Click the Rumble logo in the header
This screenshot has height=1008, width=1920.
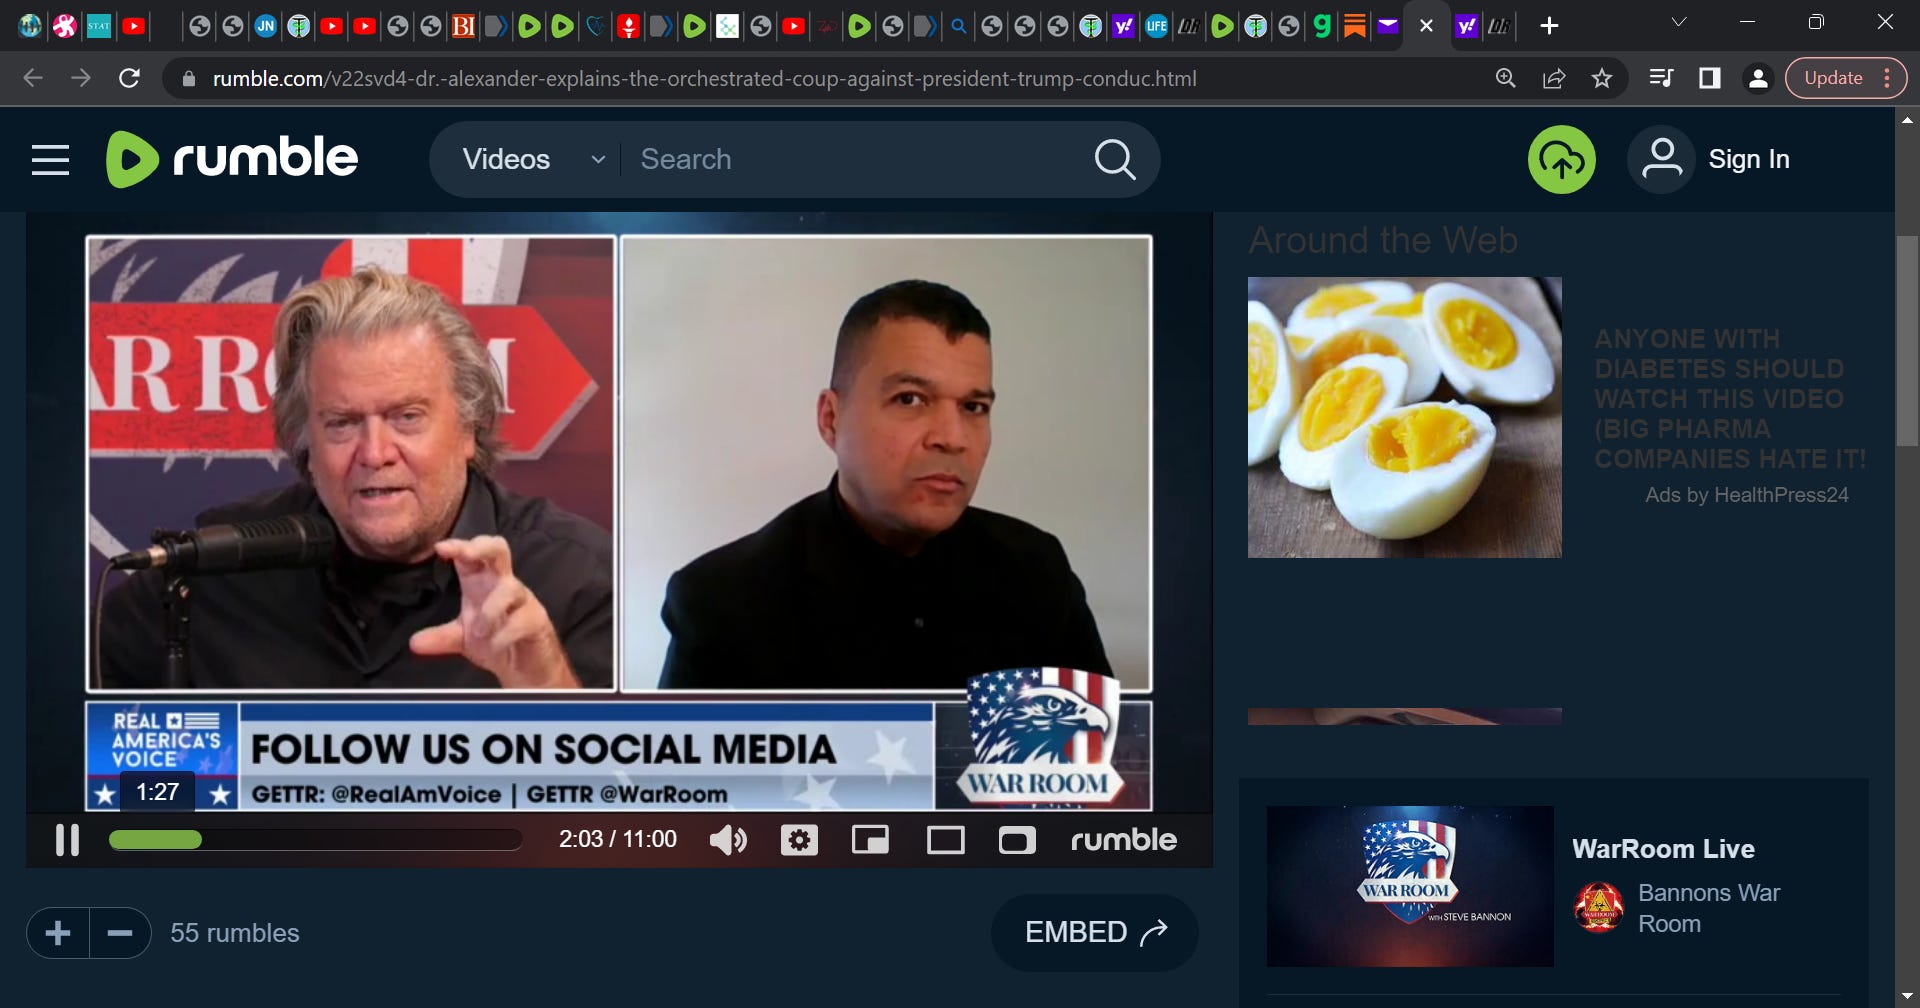(232, 159)
